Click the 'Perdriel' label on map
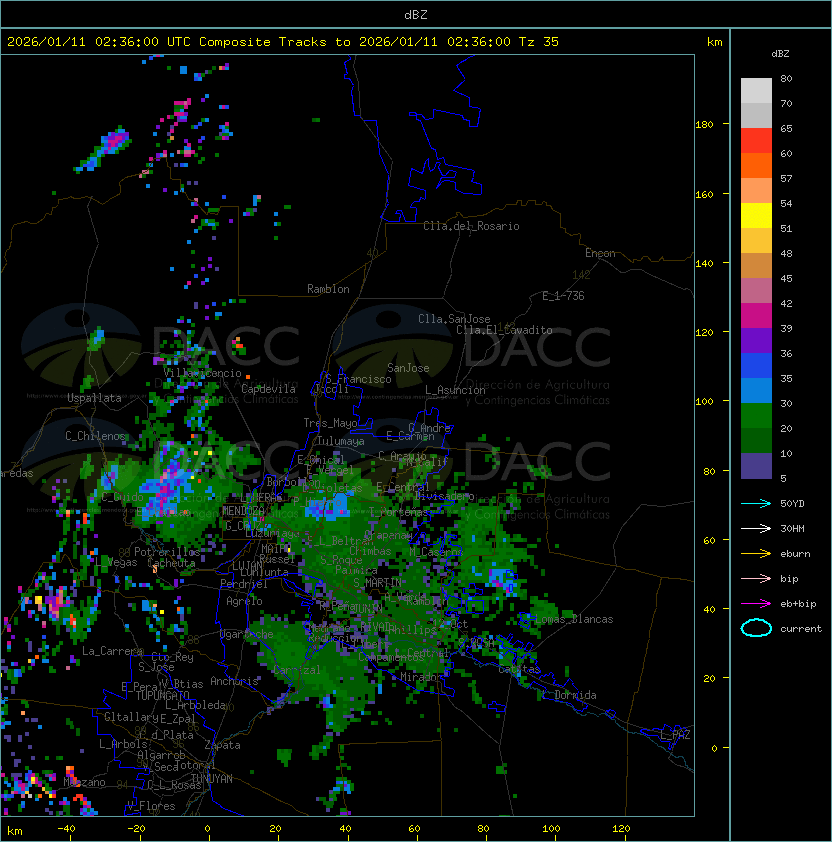 point(244,584)
